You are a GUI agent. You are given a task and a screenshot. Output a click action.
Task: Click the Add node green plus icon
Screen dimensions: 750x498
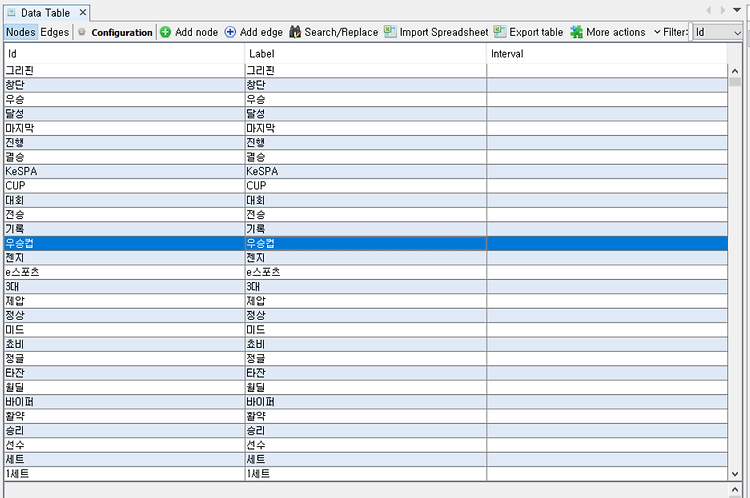[x=165, y=32]
